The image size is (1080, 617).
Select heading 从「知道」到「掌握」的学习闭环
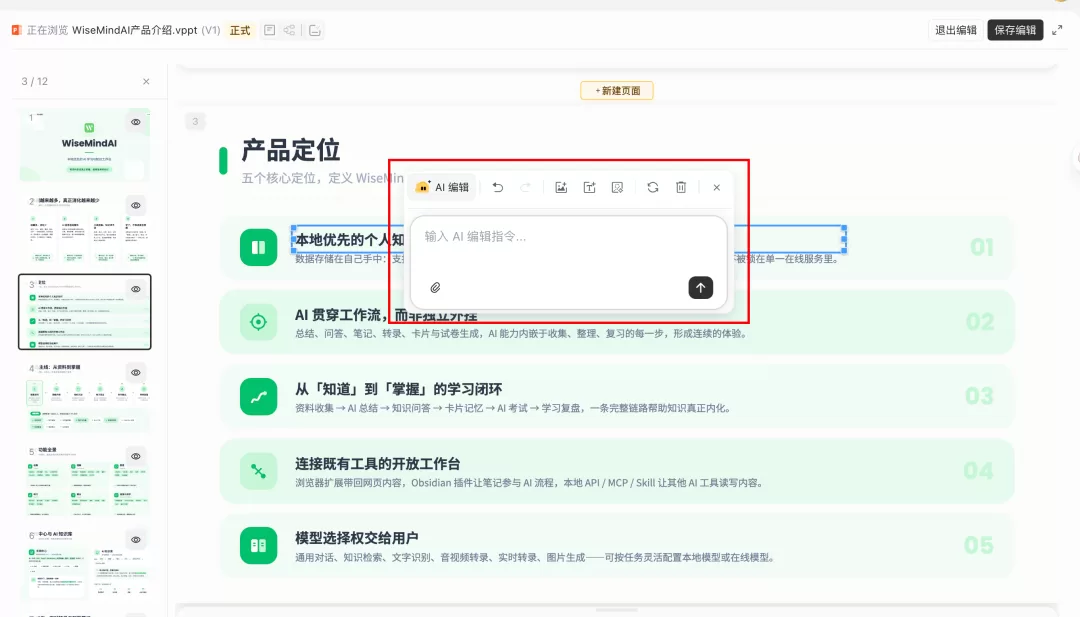tap(399, 389)
